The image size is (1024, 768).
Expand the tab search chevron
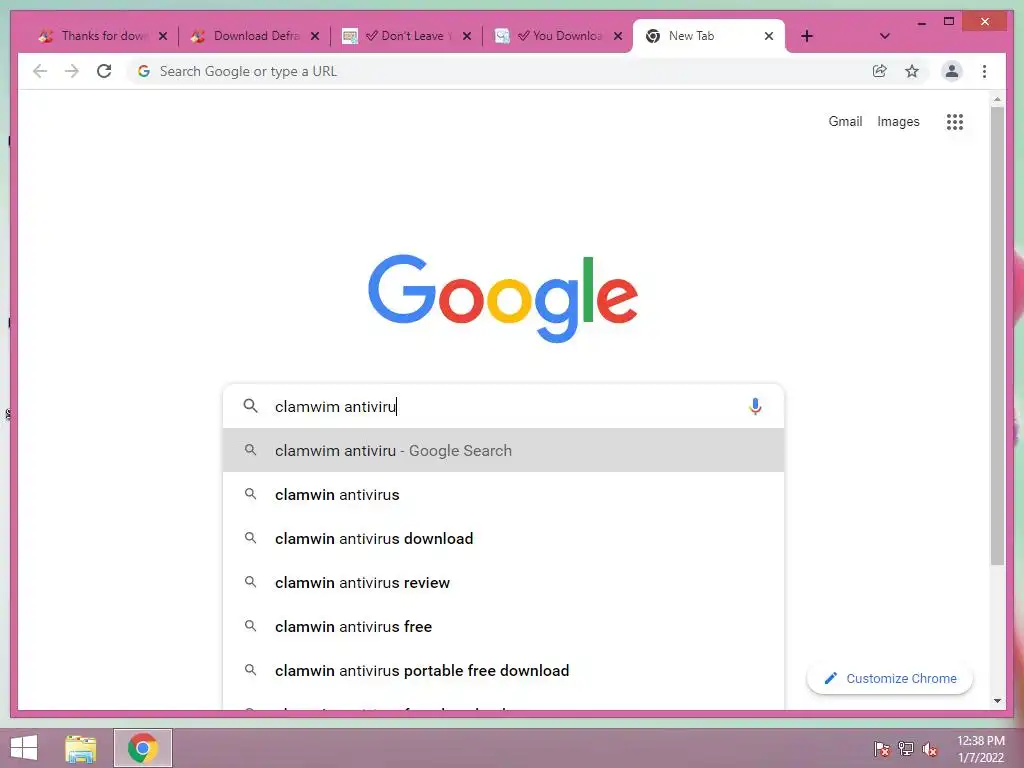(884, 36)
